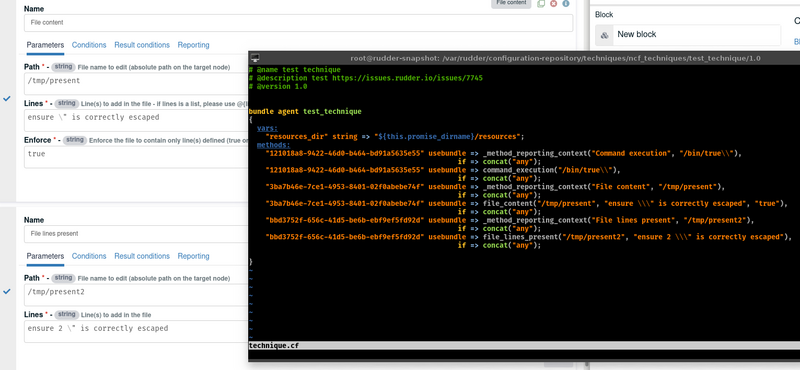Click the blue checkmark beside File lines present method

click(7, 291)
